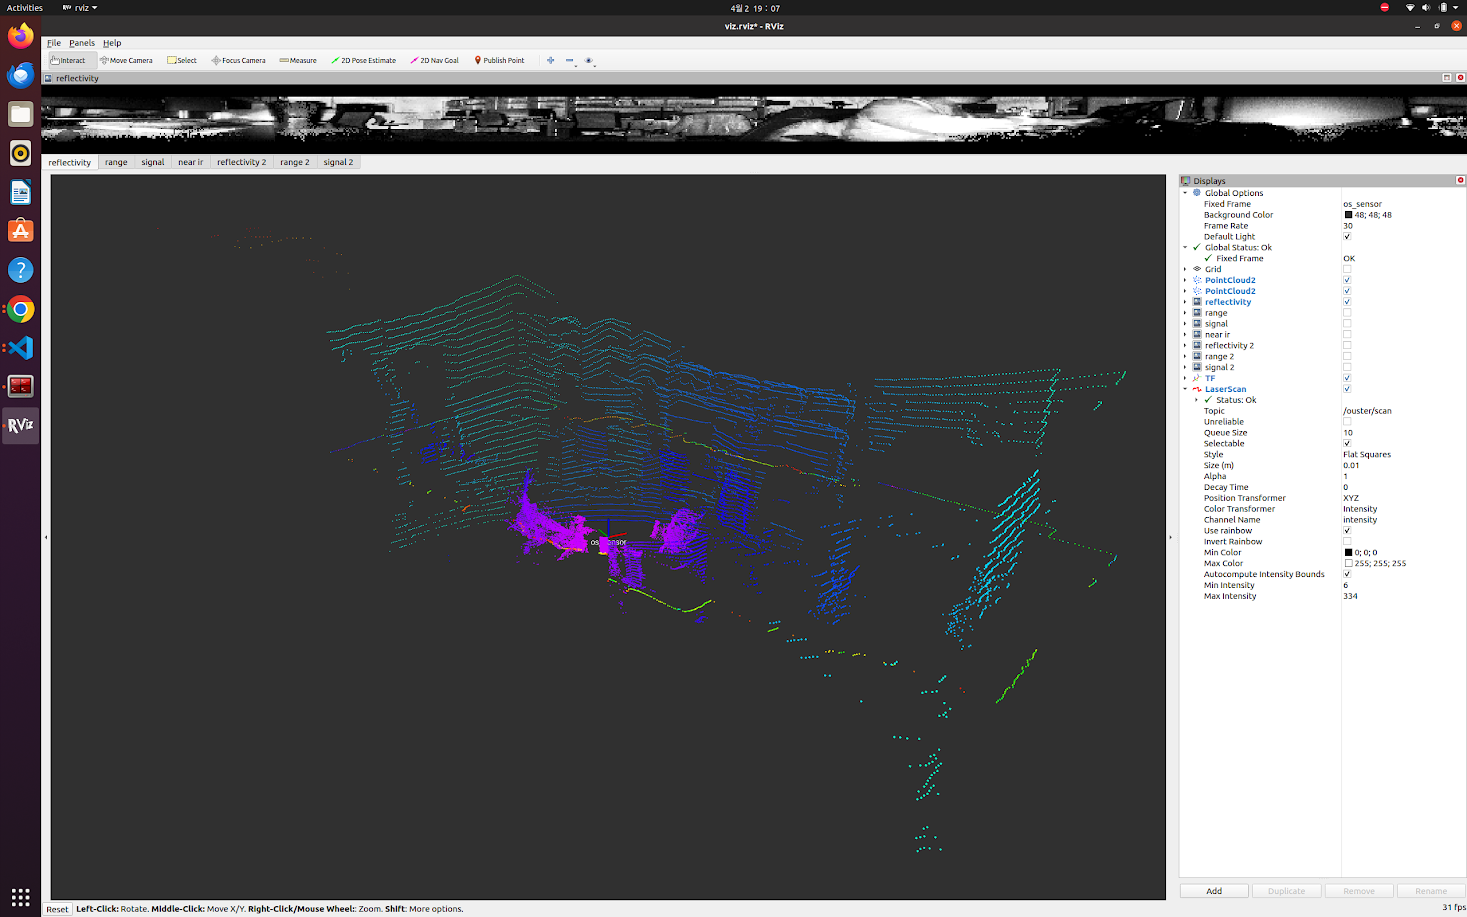Image resolution: width=1467 pixels, height=917 pixels.
Task: Click the minus remove-tool icon
Action: 570,60
